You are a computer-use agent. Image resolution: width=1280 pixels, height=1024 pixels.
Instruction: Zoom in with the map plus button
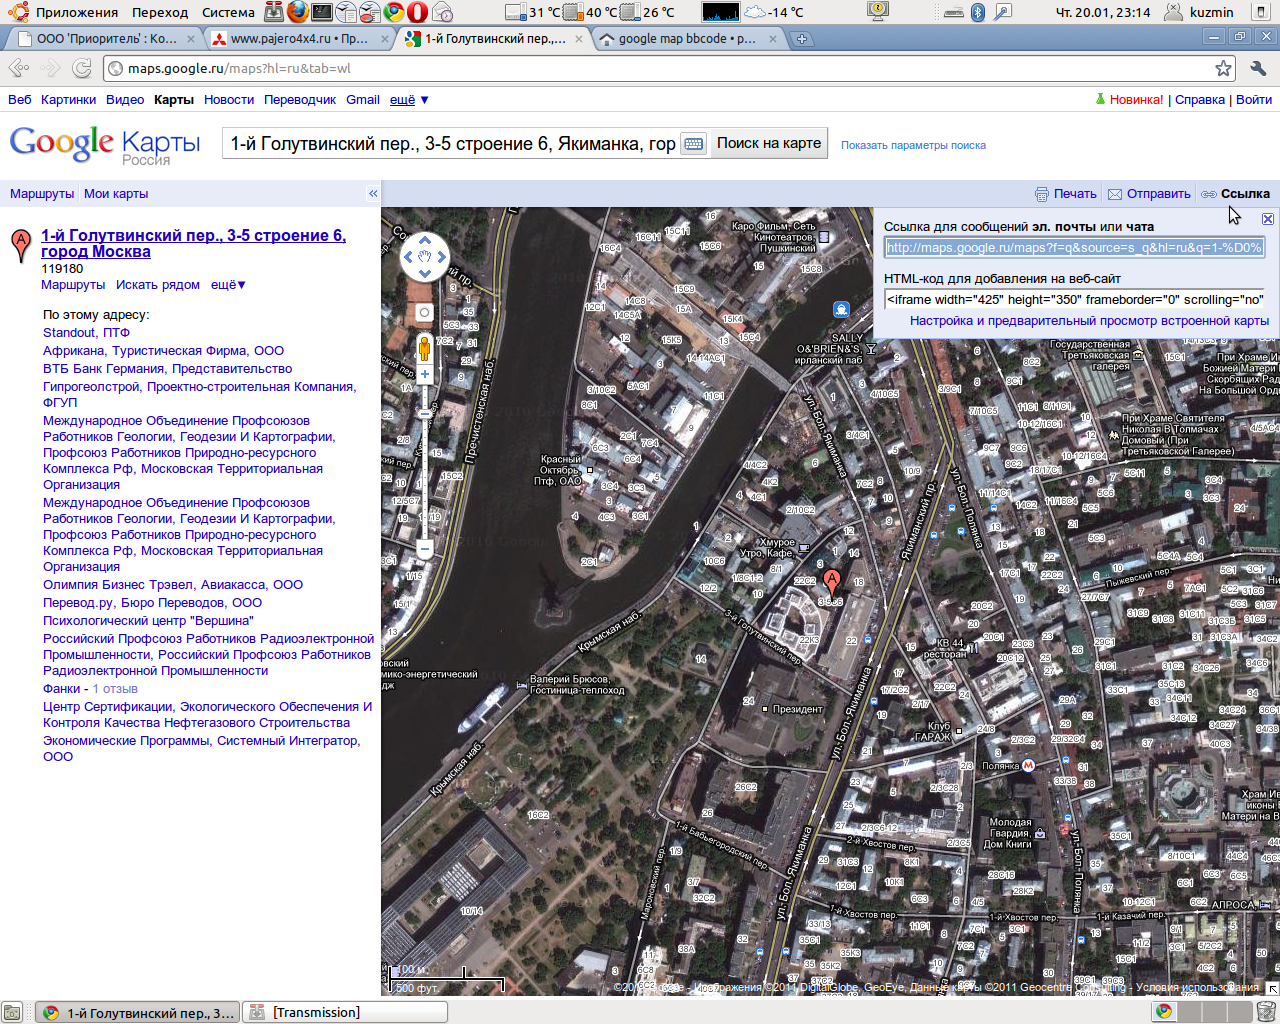424,374
